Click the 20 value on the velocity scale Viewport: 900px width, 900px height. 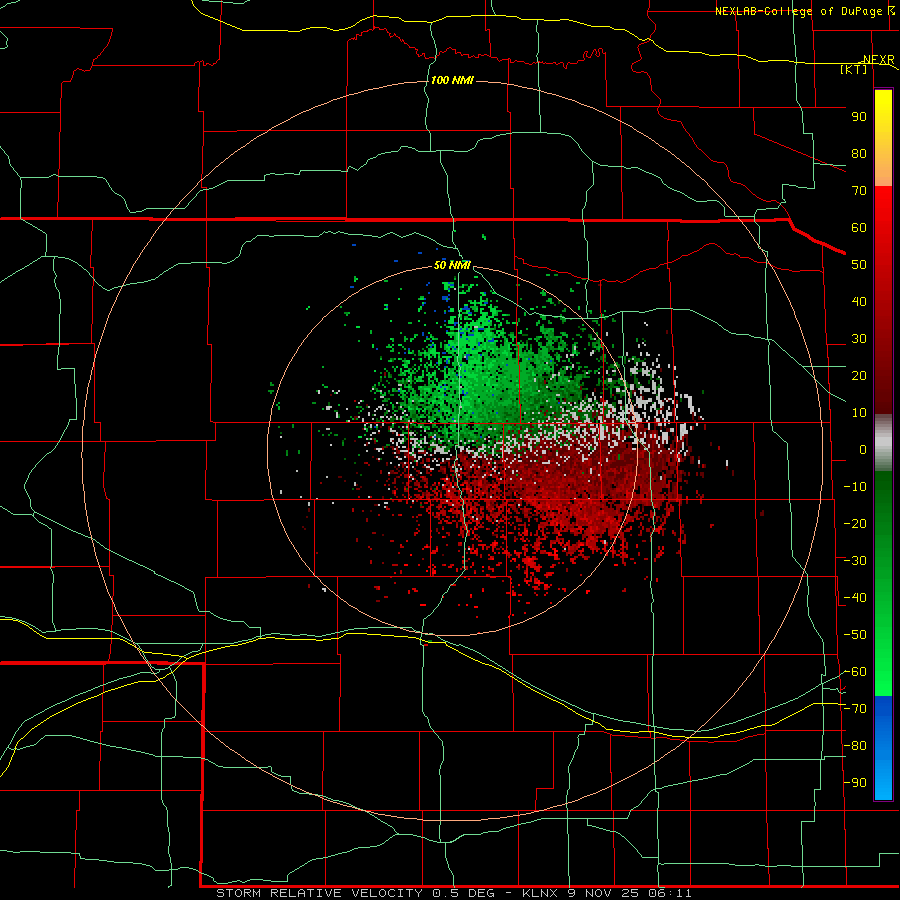pos(859,376)
